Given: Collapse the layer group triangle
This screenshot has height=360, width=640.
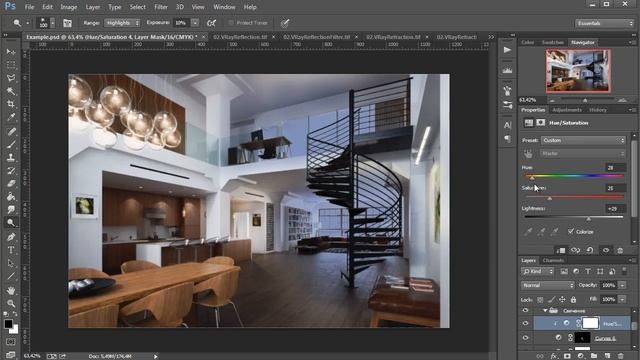Looking at the screenshot, I should 545,311.
